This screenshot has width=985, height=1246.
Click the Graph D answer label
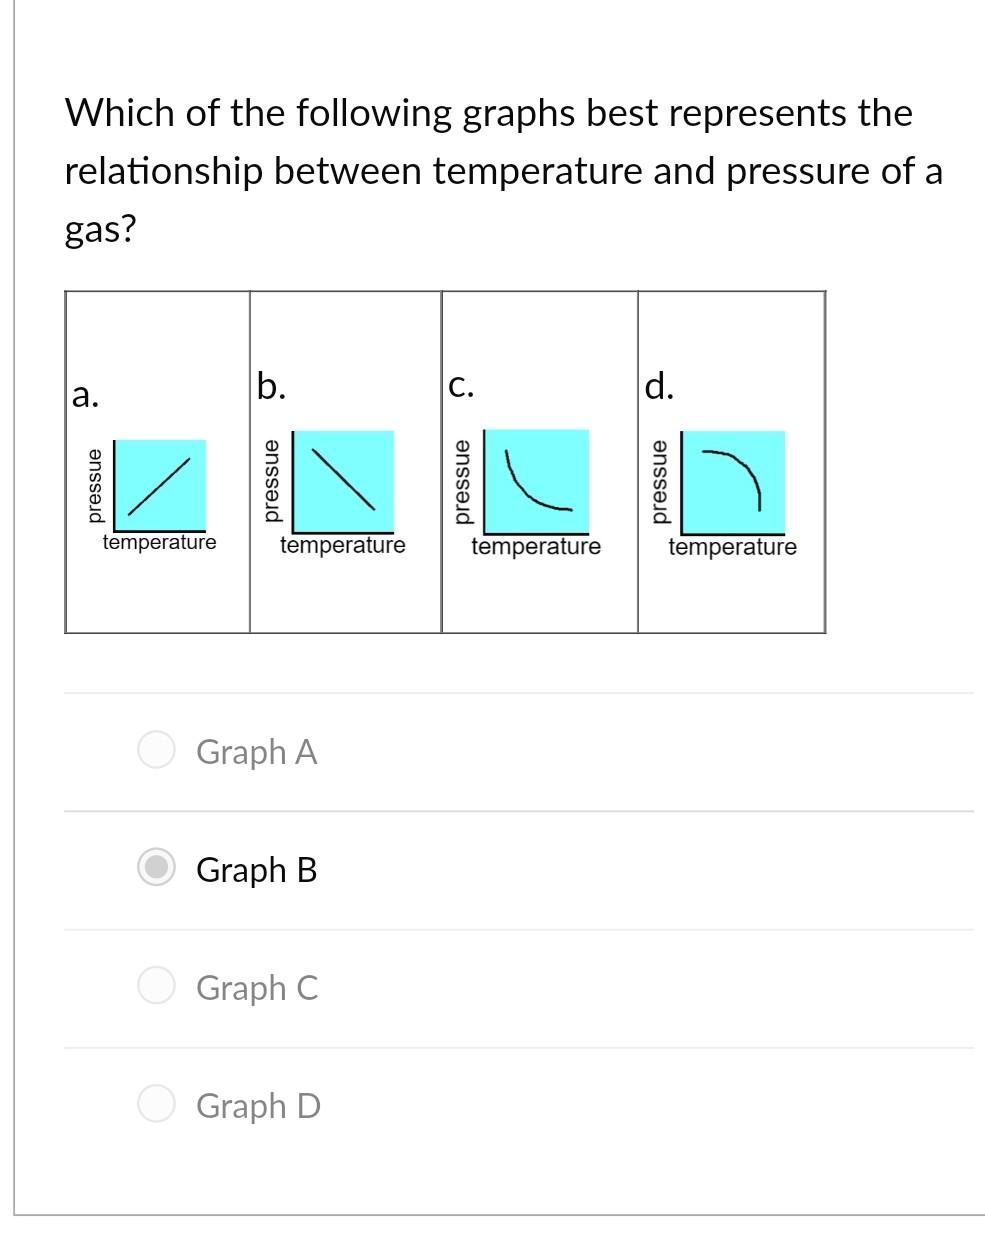[259, 1106]
